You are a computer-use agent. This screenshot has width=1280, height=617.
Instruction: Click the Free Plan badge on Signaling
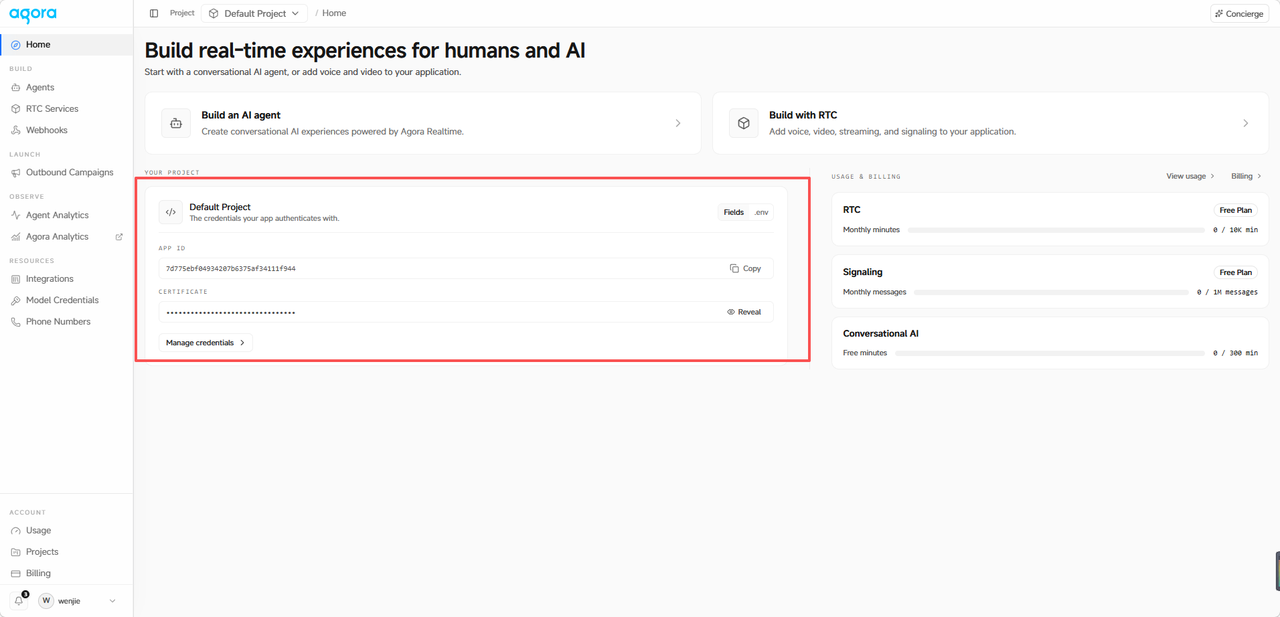point(1236,272)
